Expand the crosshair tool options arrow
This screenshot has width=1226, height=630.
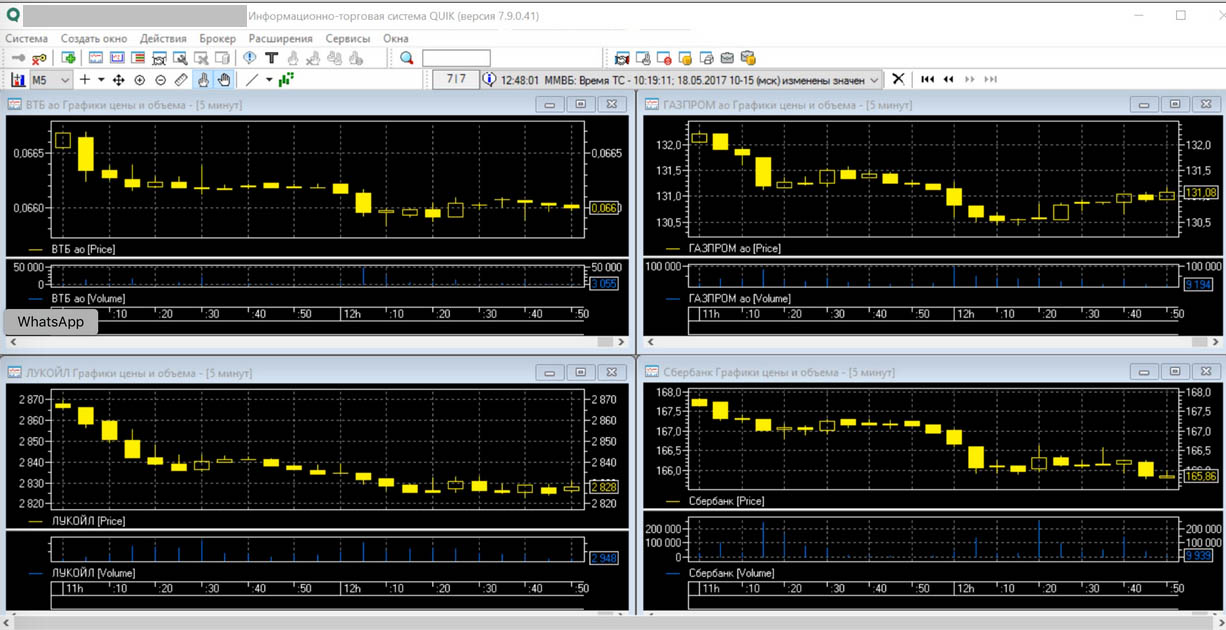[101, 79]
